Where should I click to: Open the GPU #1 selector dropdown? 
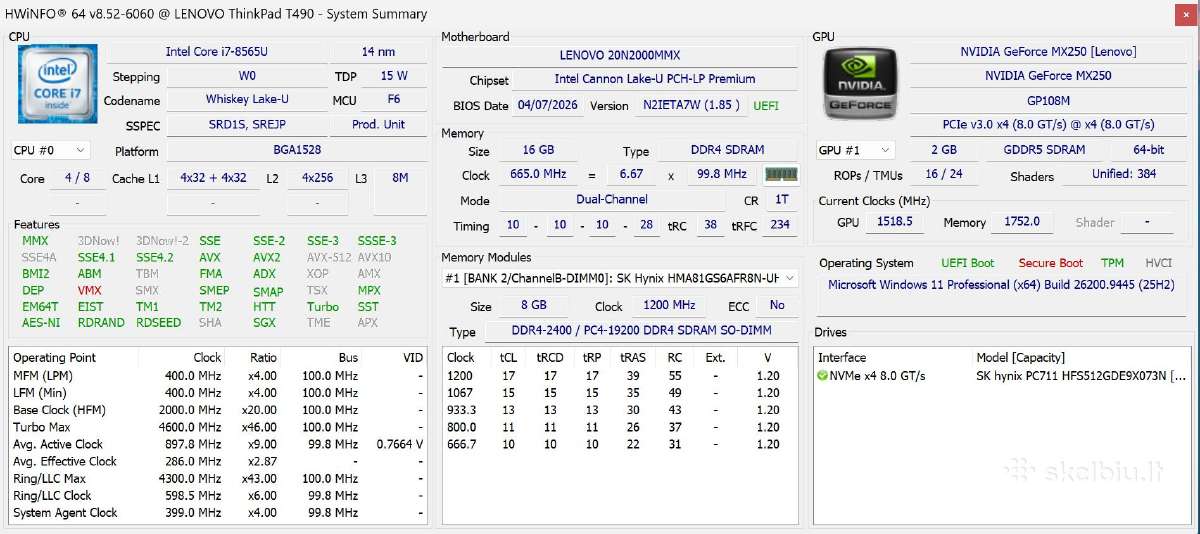tap(855, 150)
